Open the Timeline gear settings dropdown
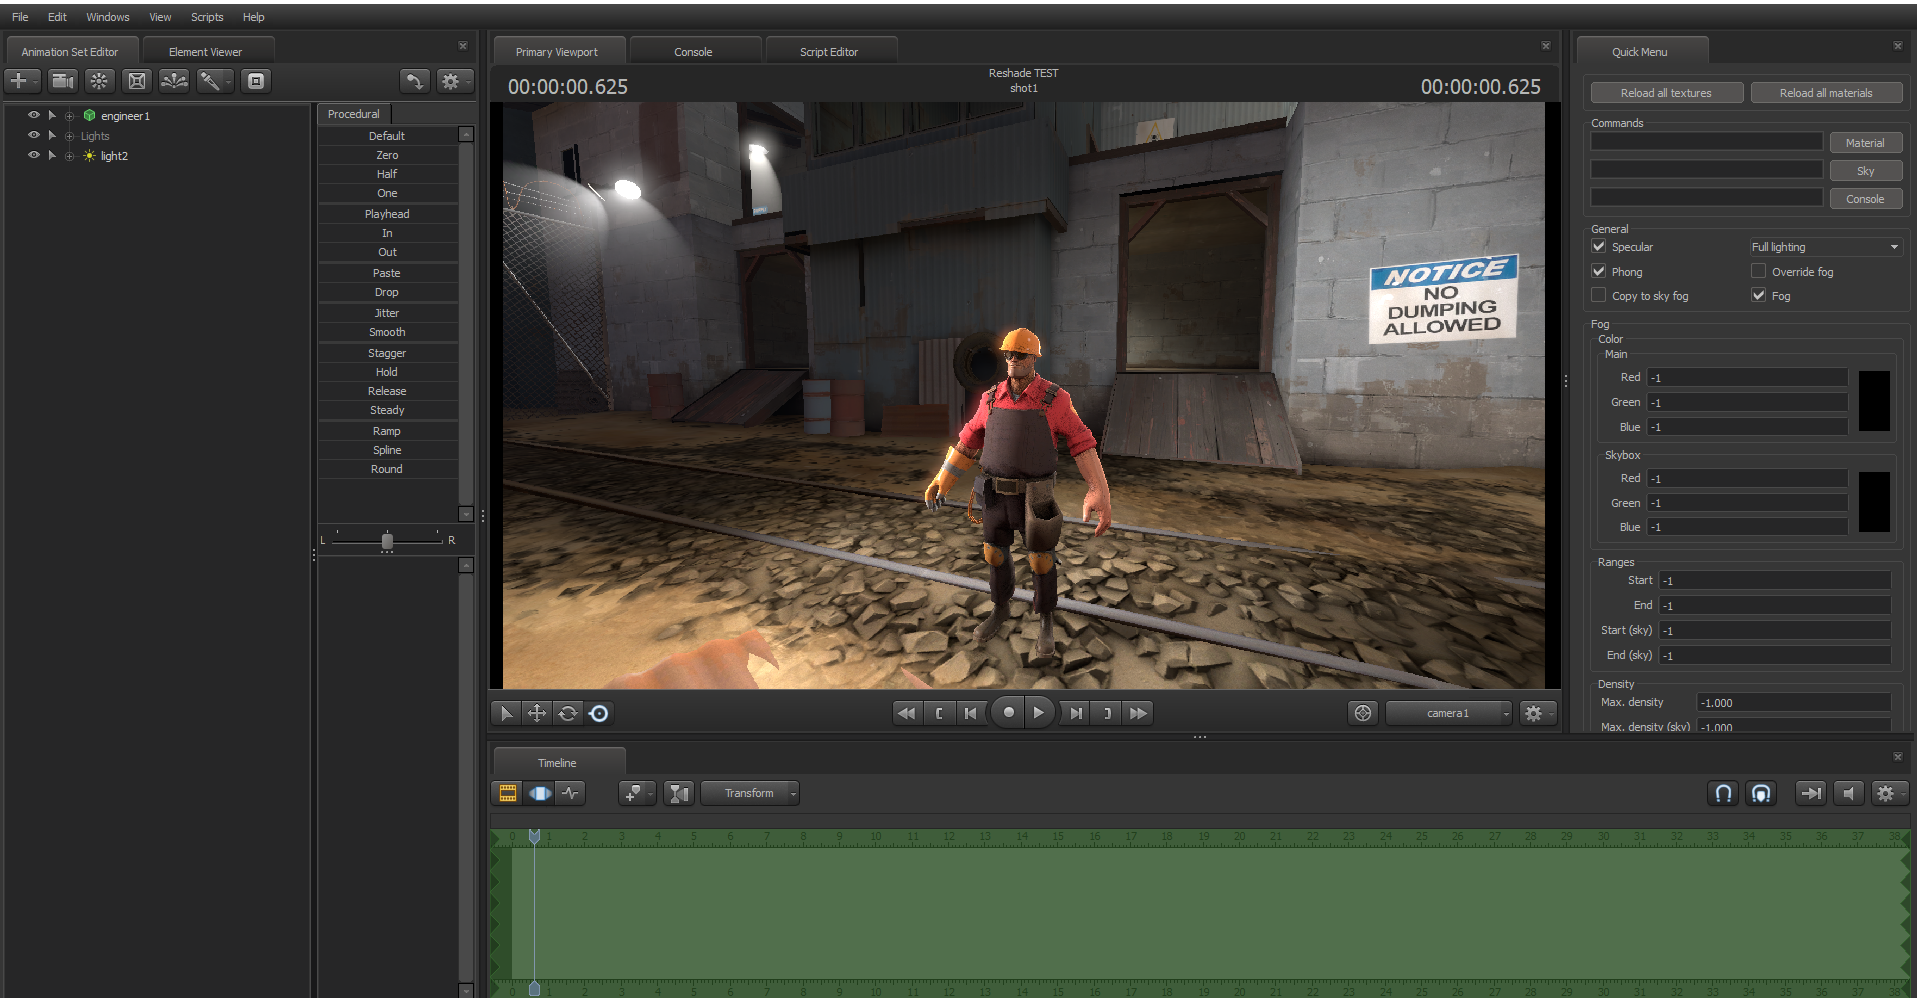The width and height of the screenshot is (1917, 998). pos(1888,793)
